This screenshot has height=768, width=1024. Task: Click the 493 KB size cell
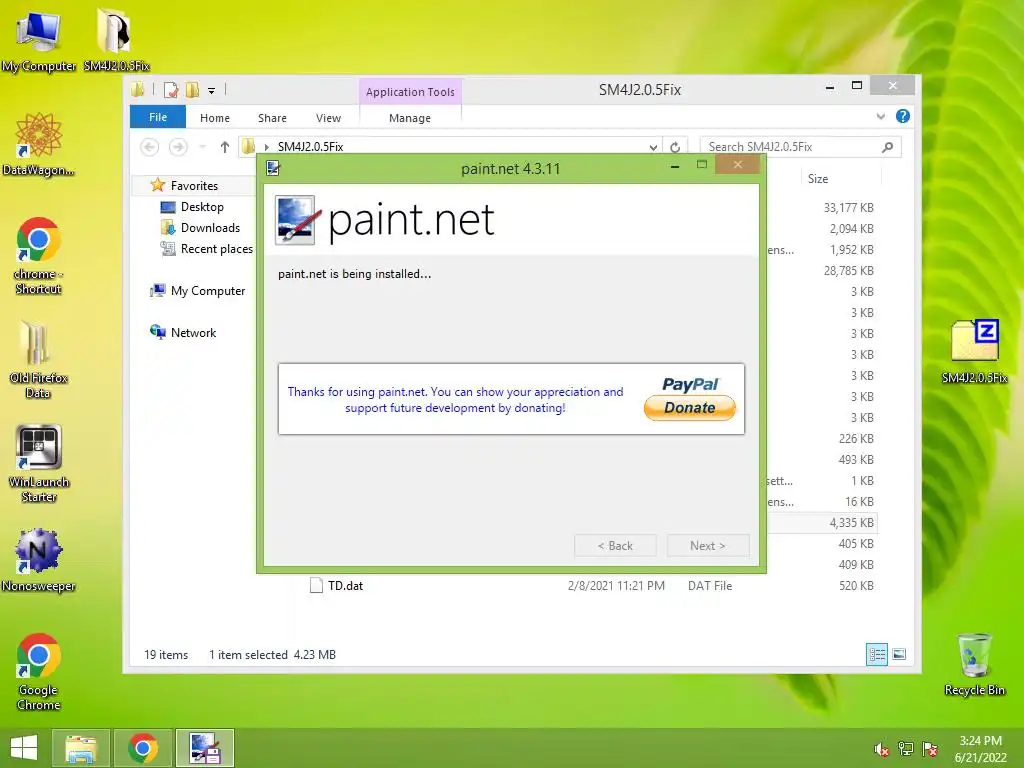coord(856,460)
